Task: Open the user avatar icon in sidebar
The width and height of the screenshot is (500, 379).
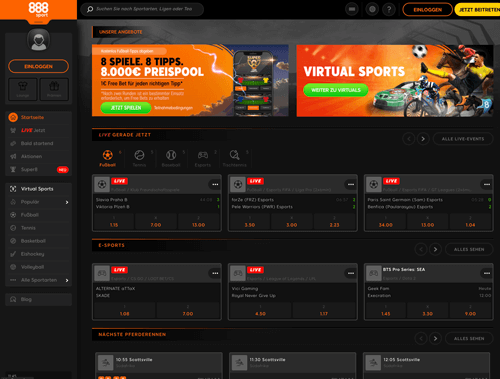Action: coord(39,40)
